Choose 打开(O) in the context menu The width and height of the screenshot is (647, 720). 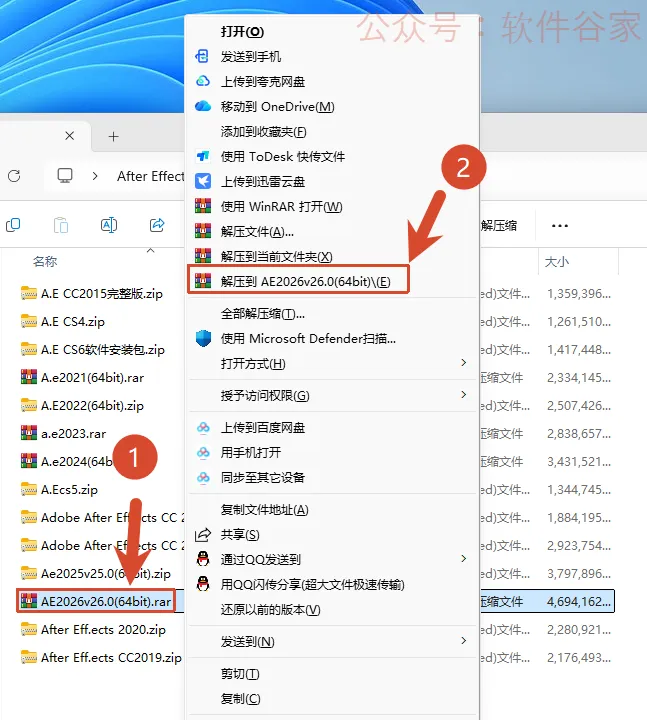242,32
